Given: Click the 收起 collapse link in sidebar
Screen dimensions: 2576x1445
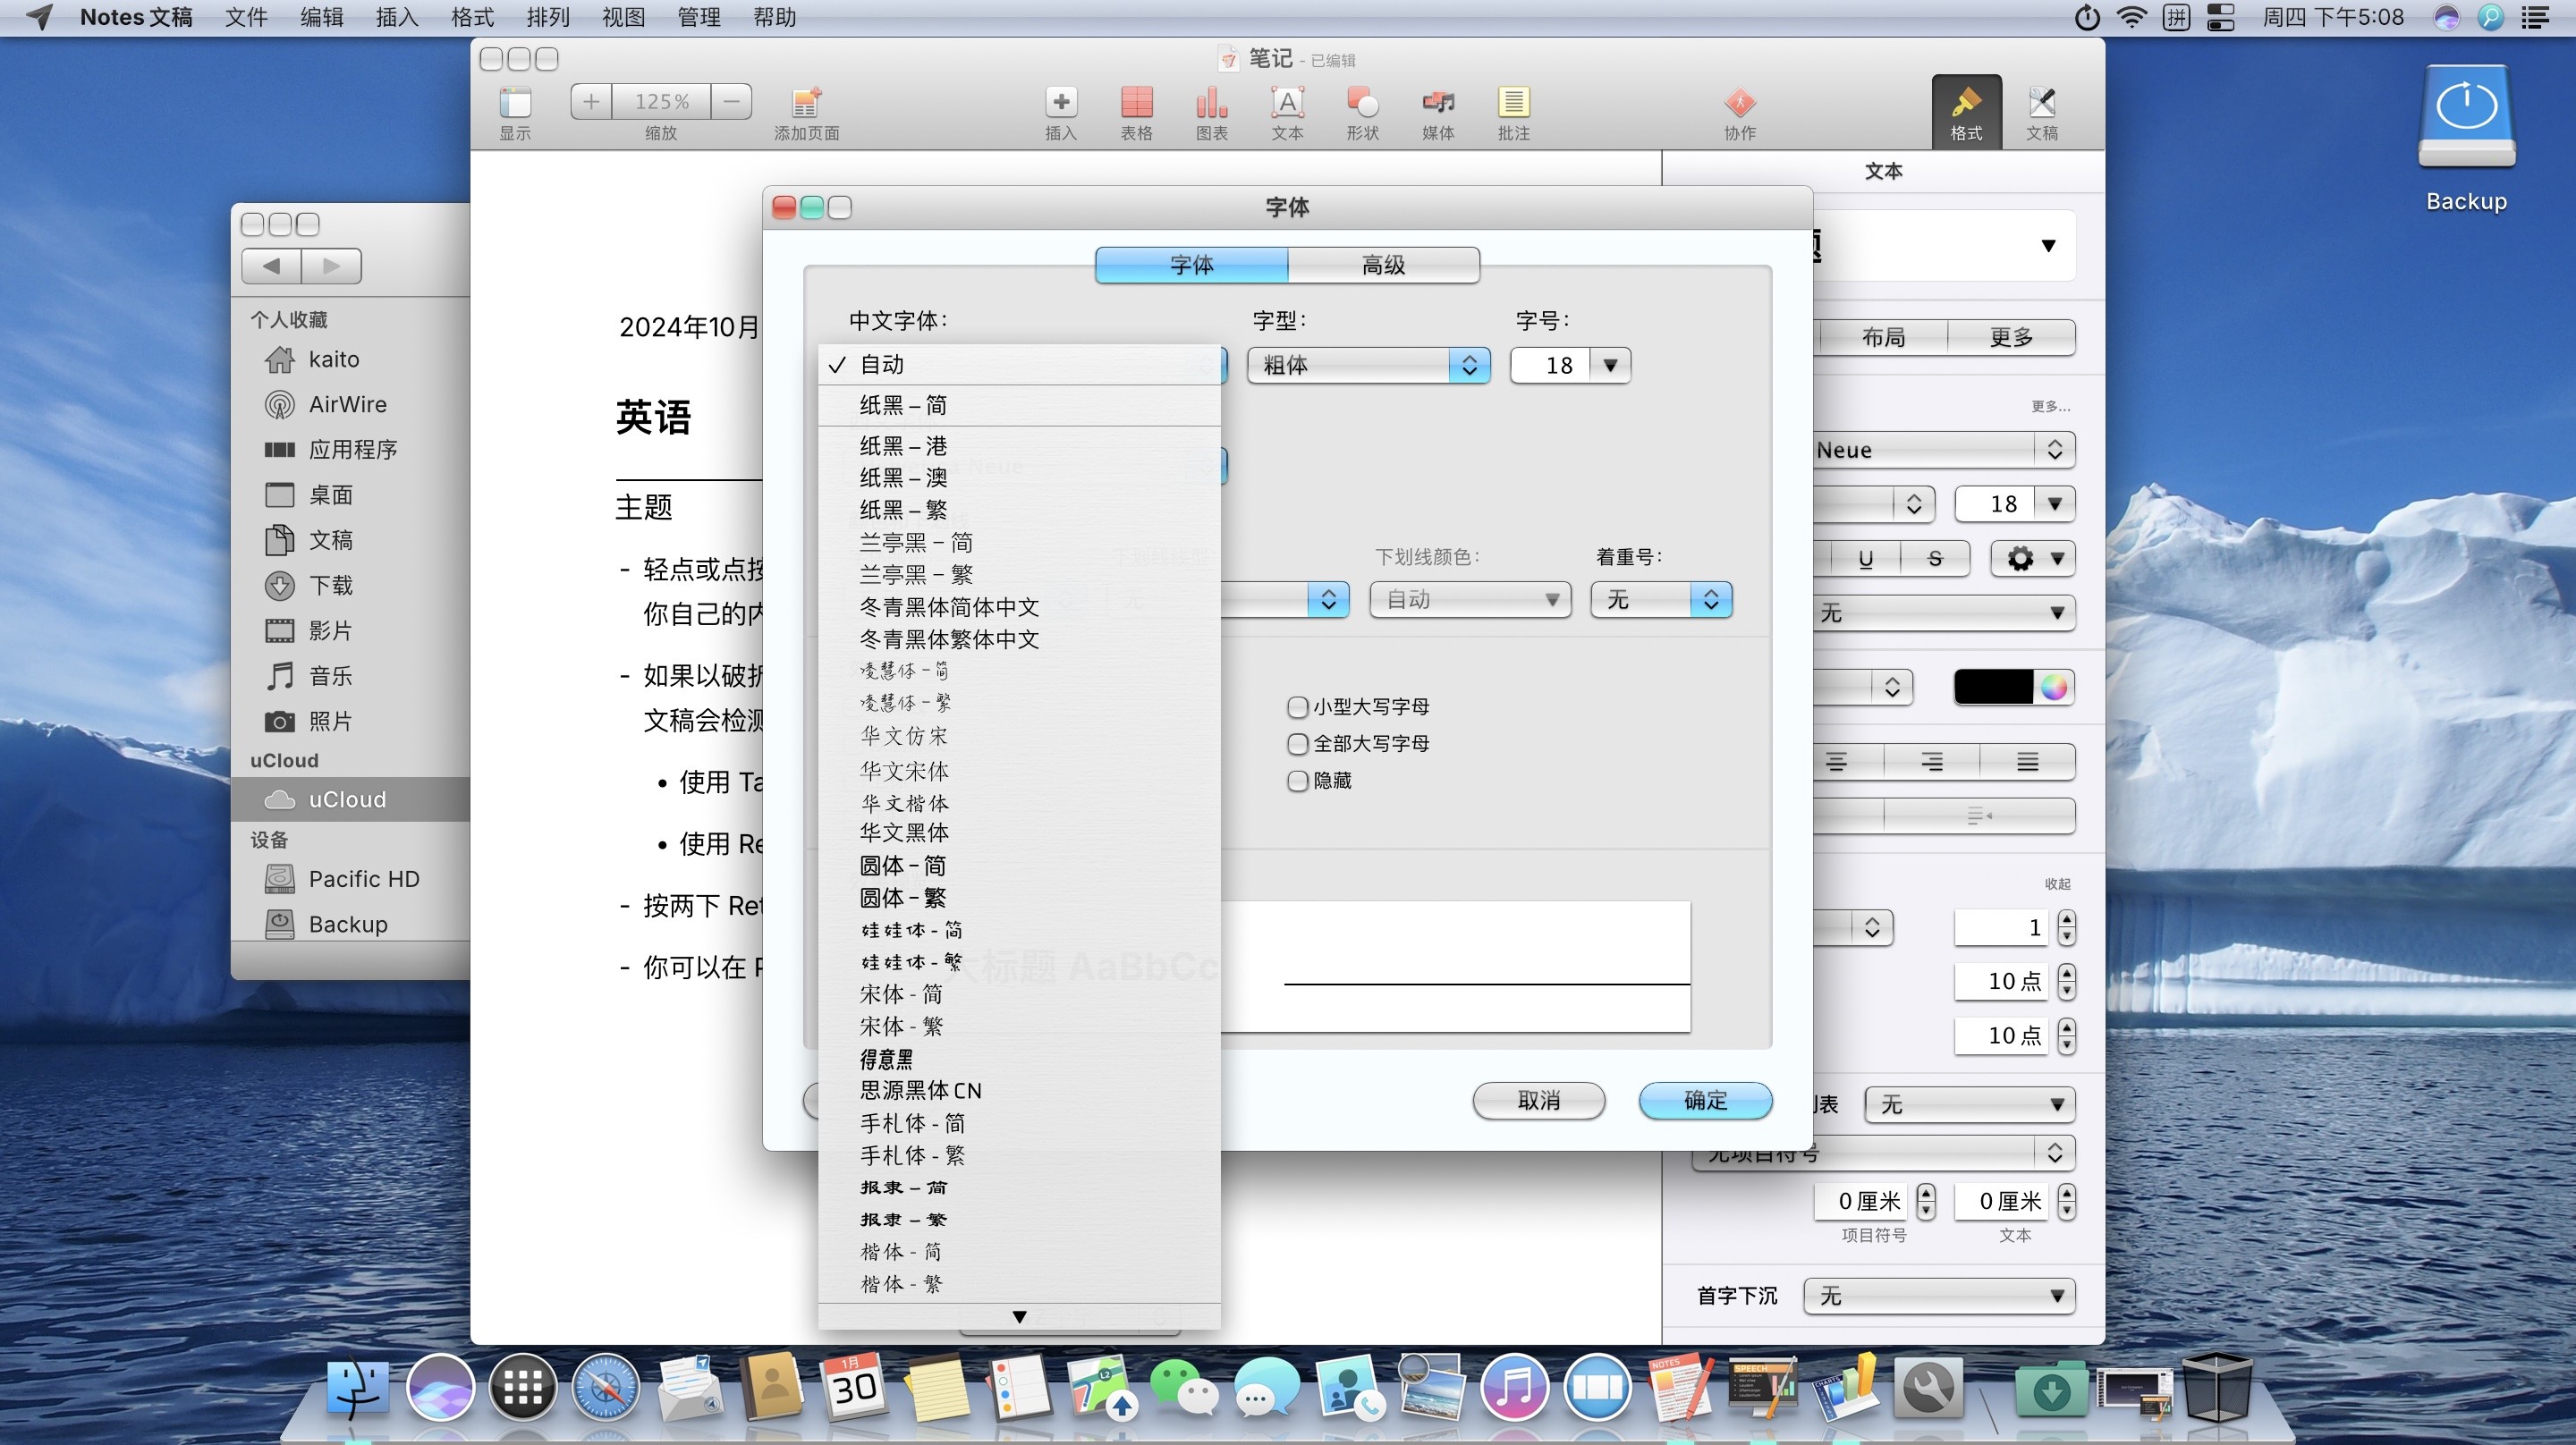Looking at the screenshot, I should pos(2057,884).
